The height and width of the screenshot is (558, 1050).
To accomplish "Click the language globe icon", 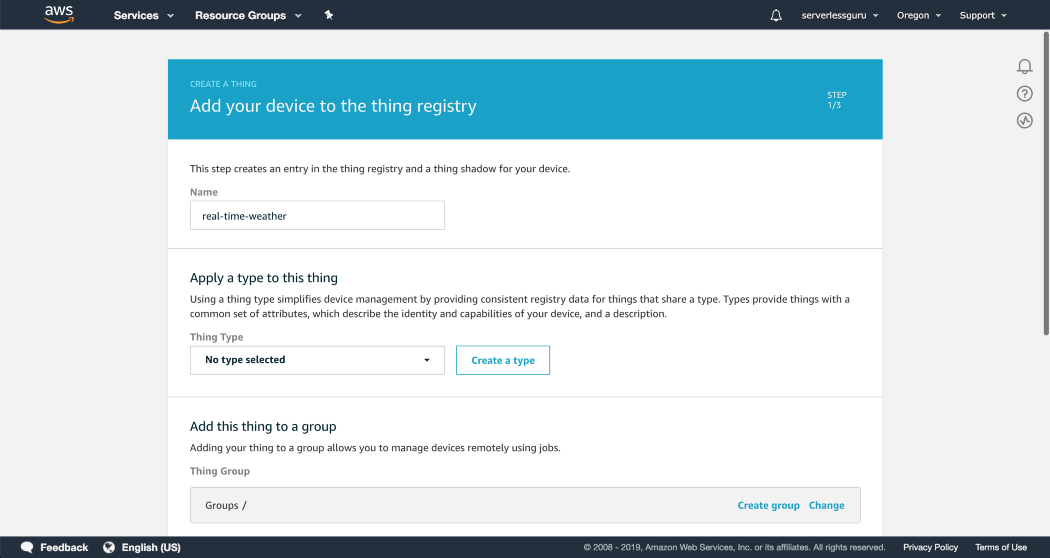I will (x=109, y=547).
